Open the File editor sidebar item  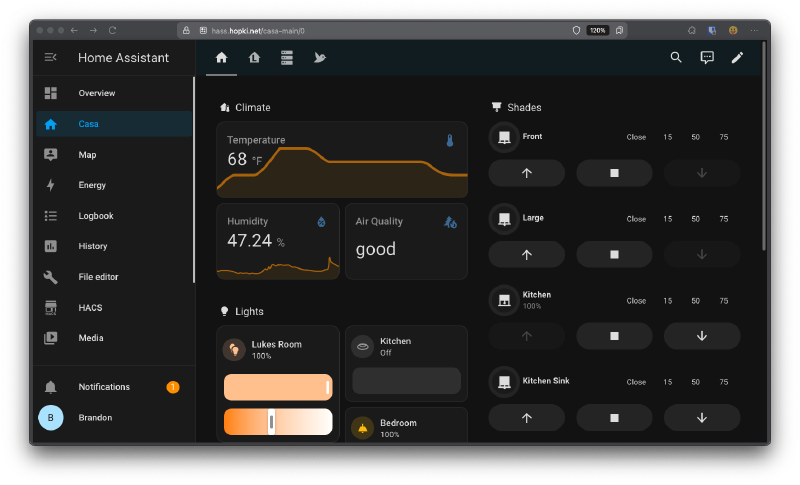coord(98,277)
